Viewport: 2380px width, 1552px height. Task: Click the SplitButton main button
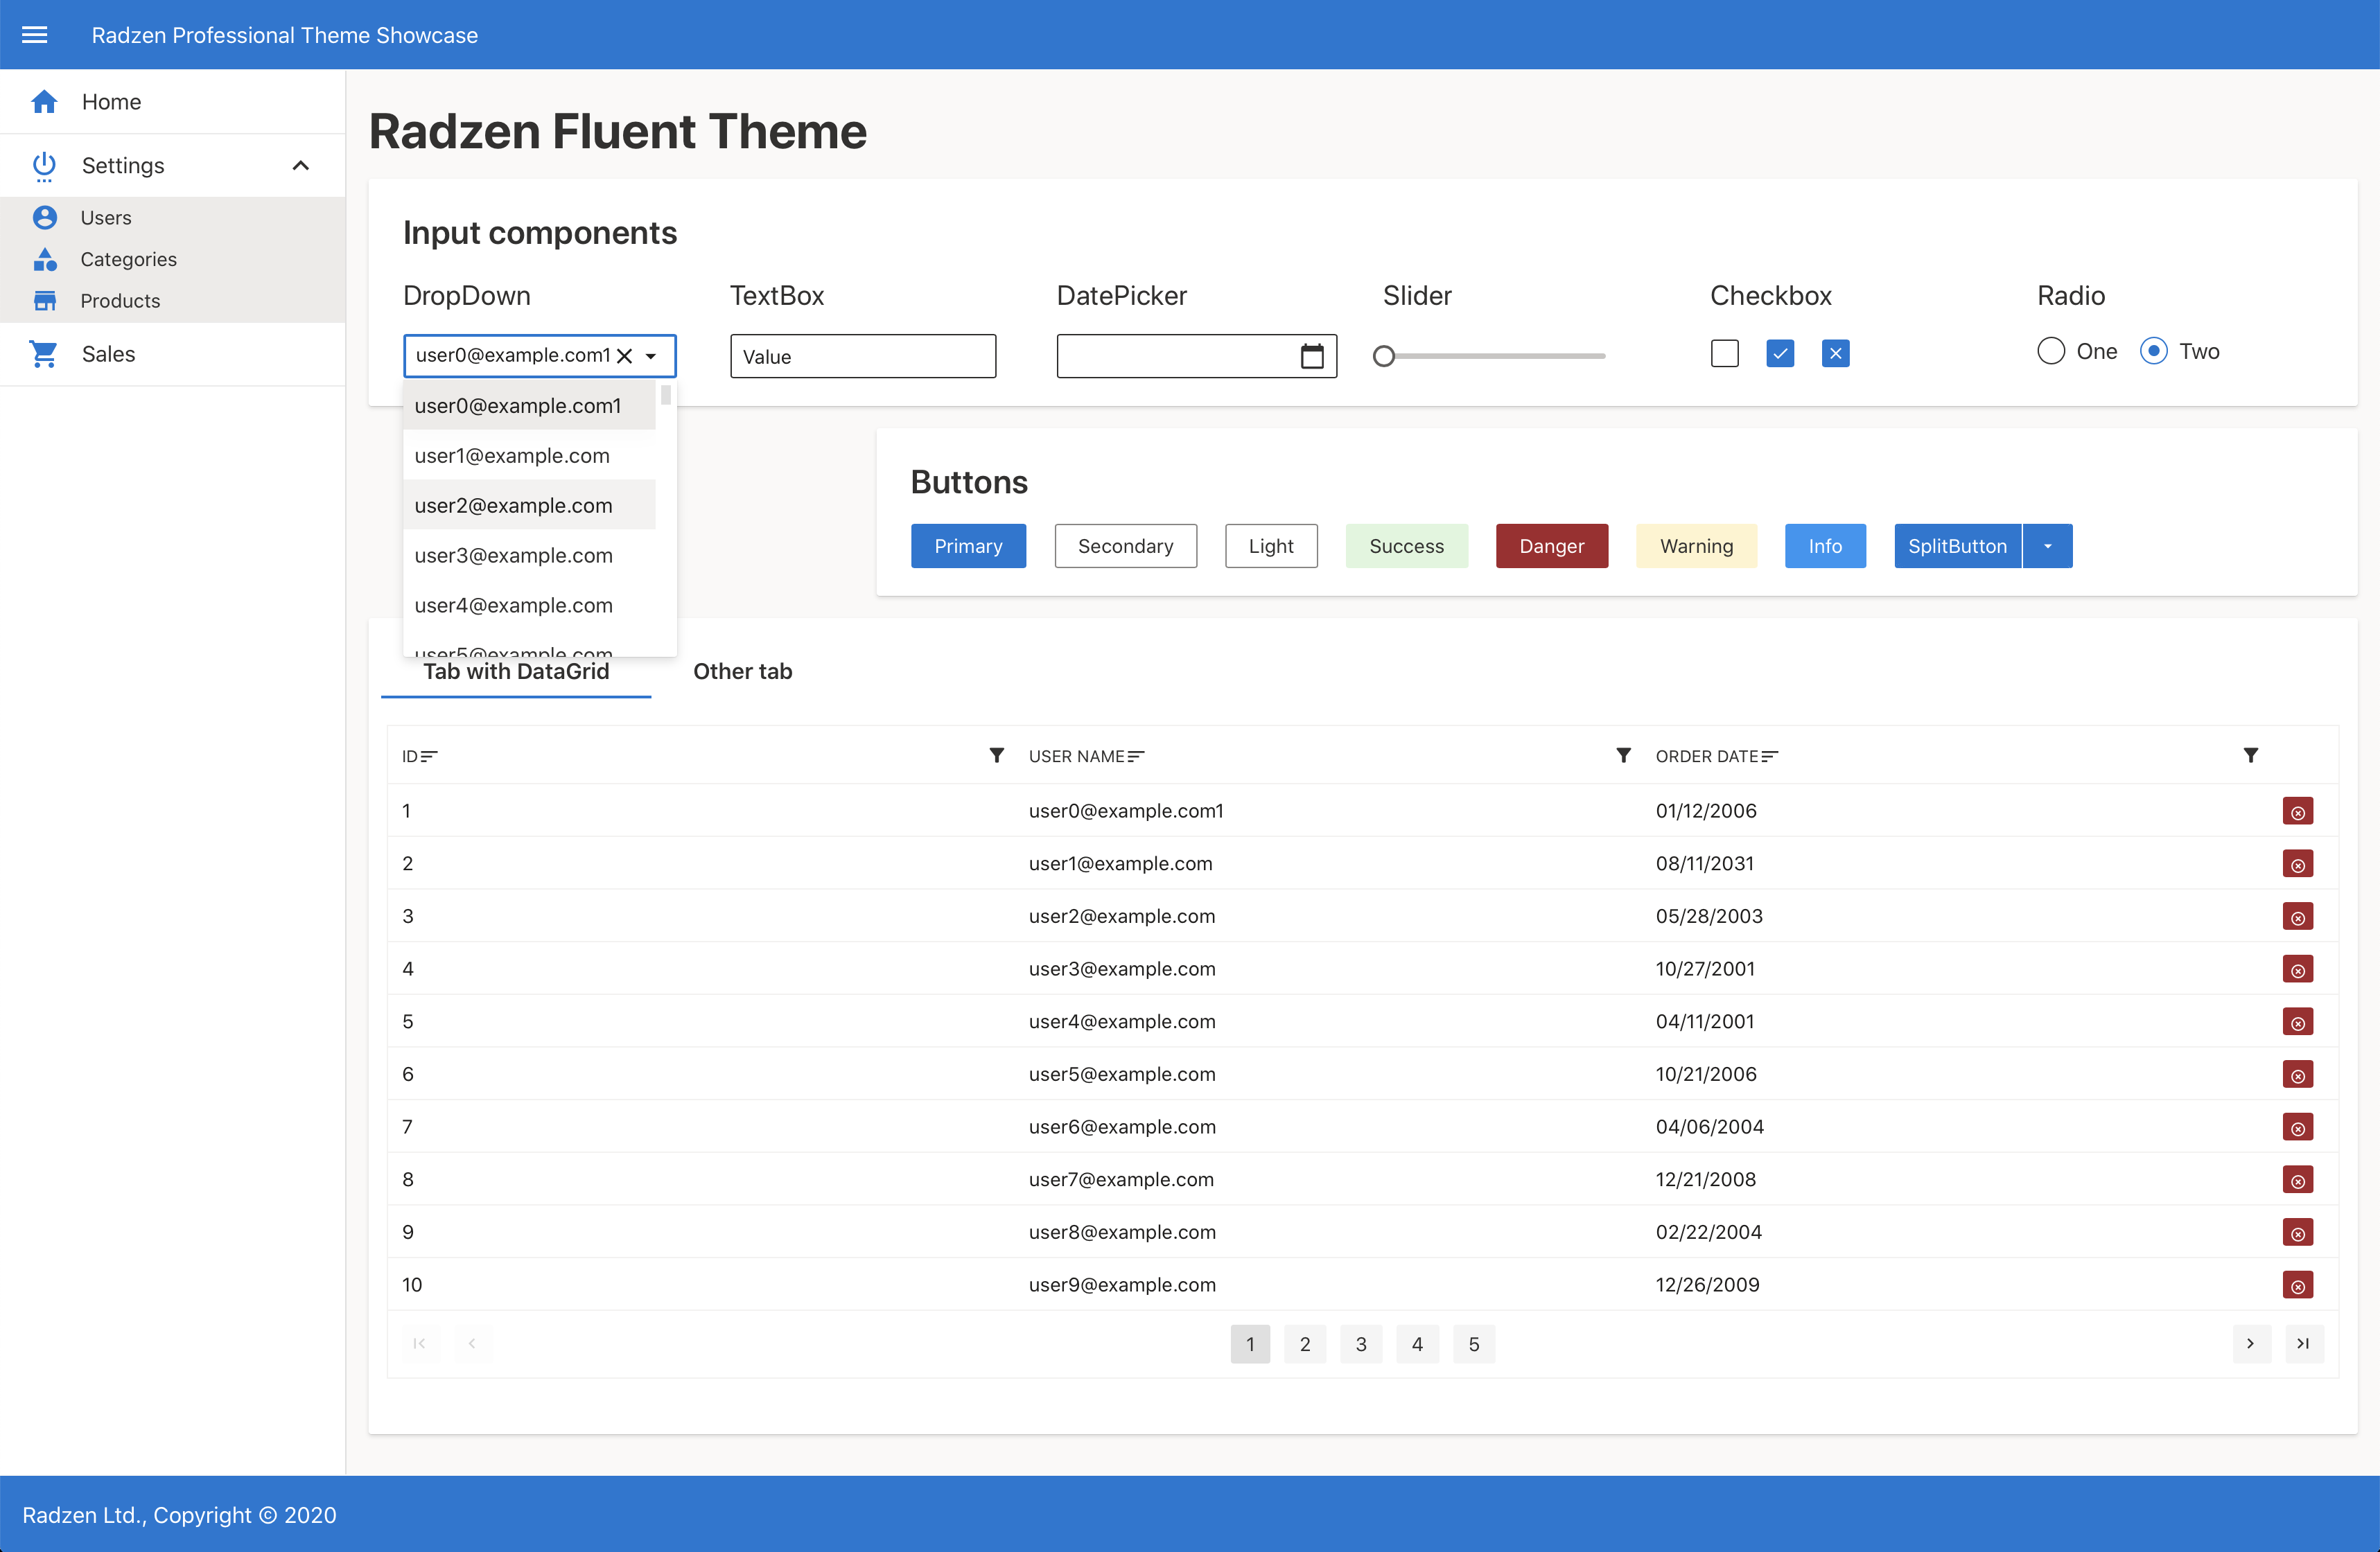[x=1957, y=546]
